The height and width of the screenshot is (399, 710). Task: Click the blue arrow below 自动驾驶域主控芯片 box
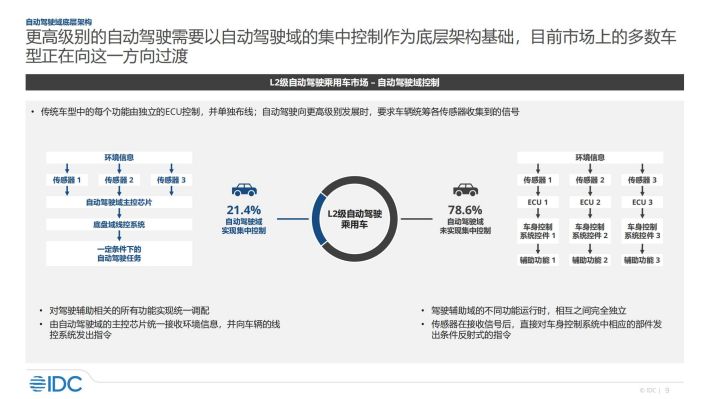119,213
